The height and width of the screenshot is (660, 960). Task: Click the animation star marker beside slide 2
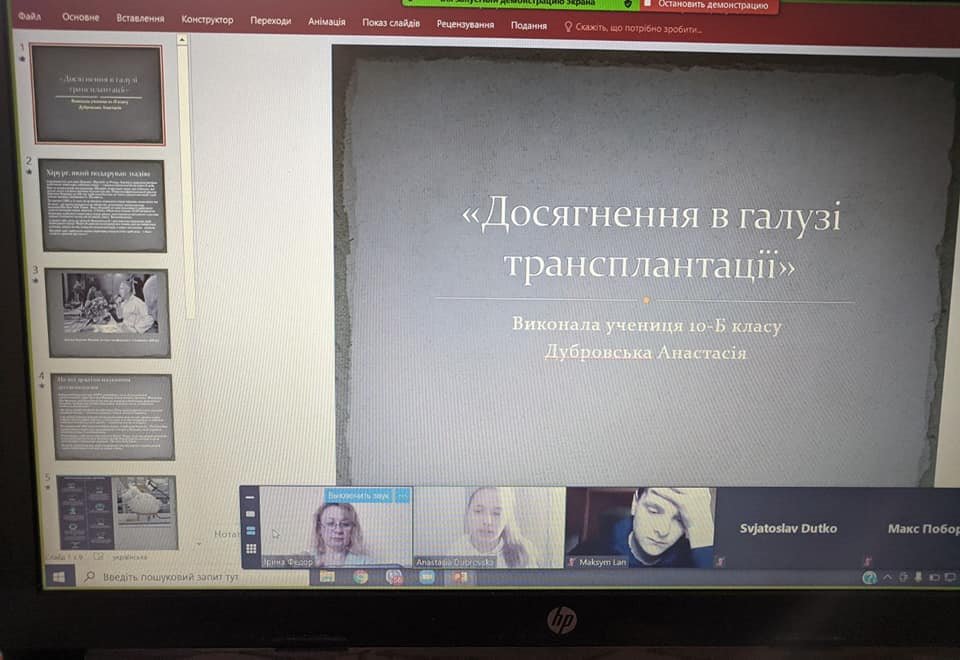(x=28, y=173)
